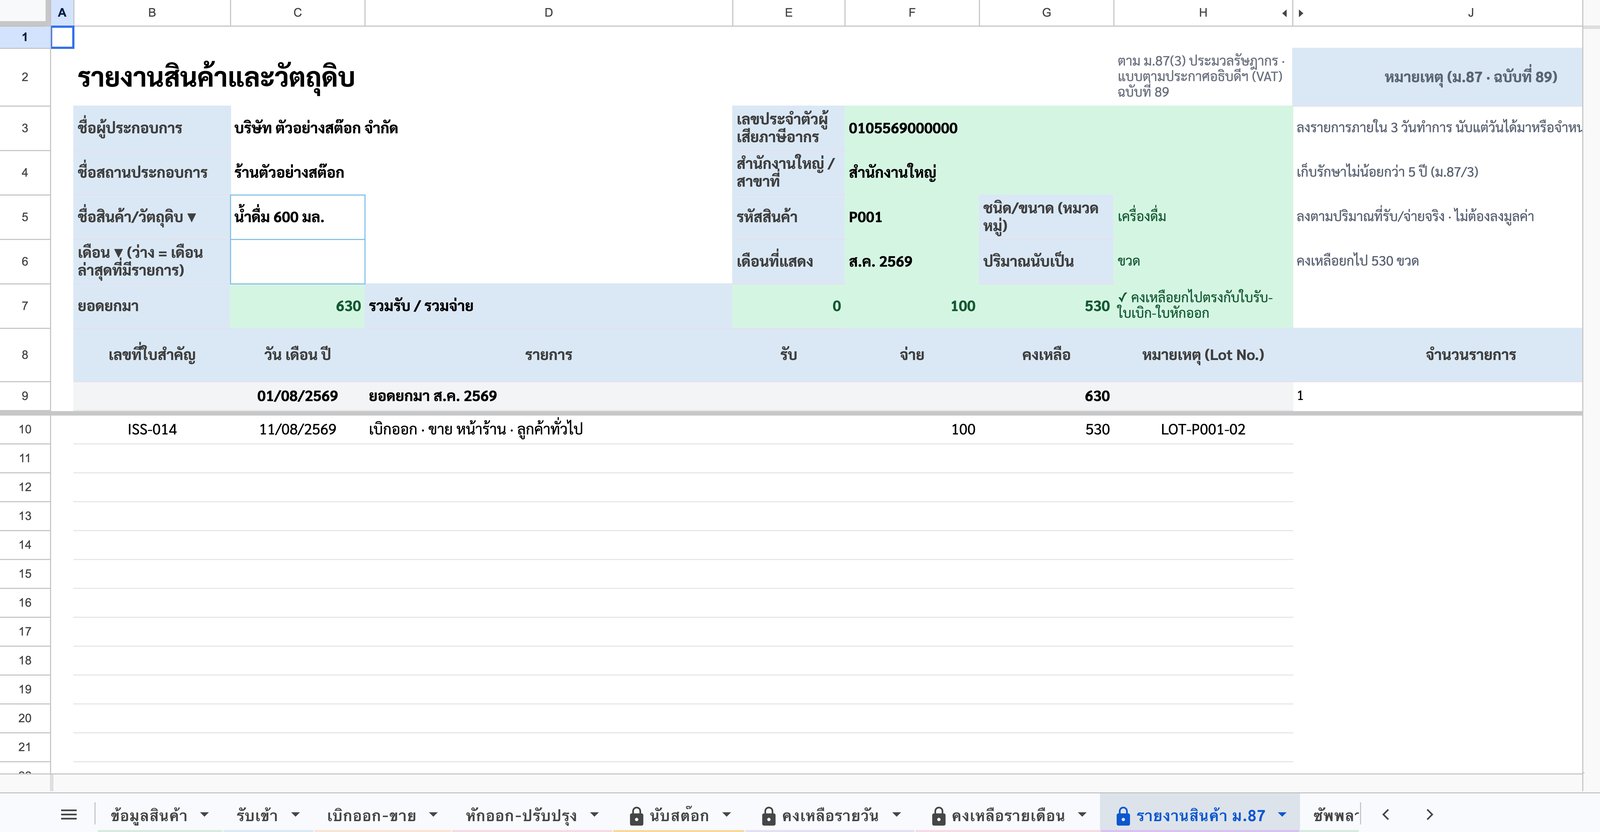This screenshot has width=1600, height=832.
Task: Open คงเหลือรายเดือน tab dropdown arrow
Action: pos(1082,815)
